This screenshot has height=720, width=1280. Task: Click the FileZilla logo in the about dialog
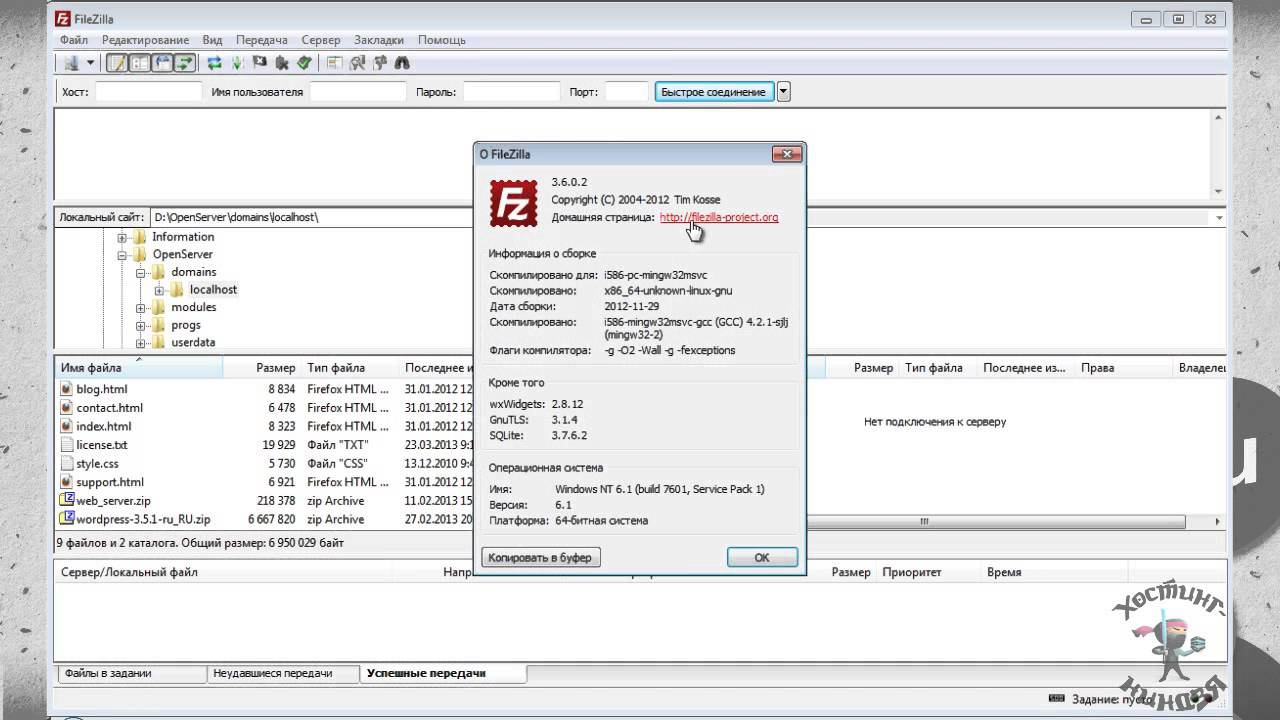coord(514,202)
